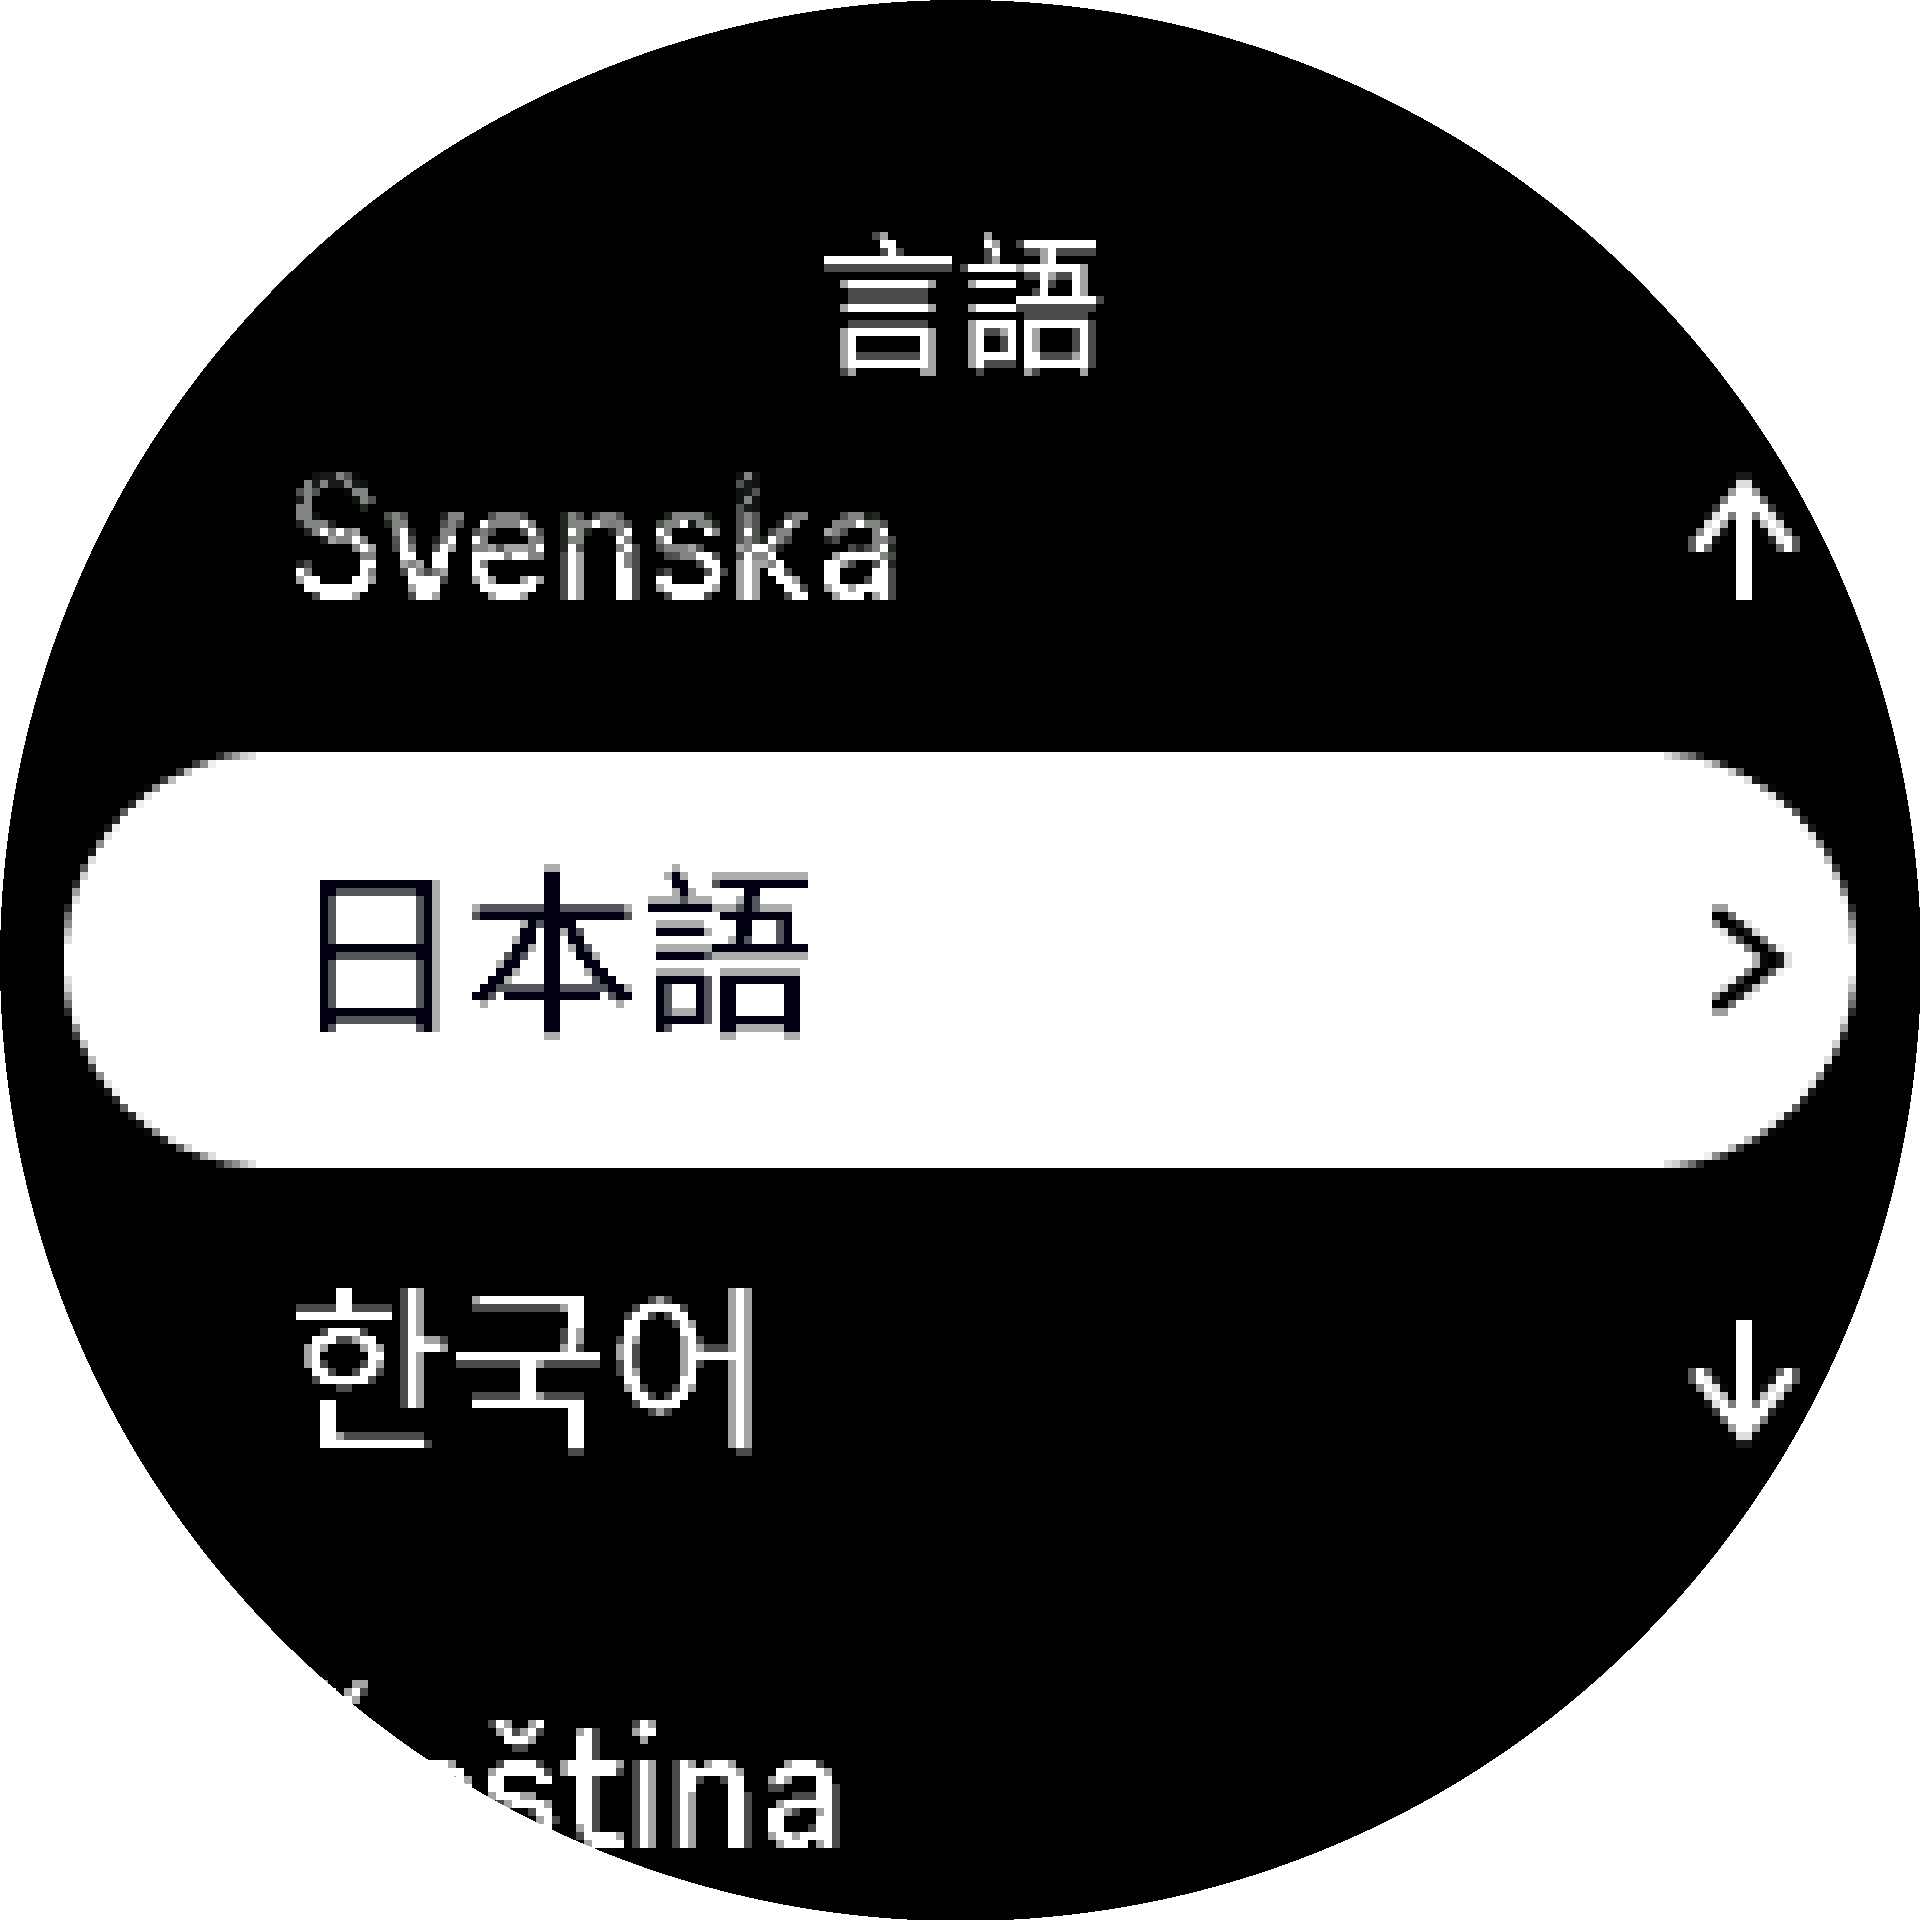Select 한국어 from the language list

coord(525,1368)
